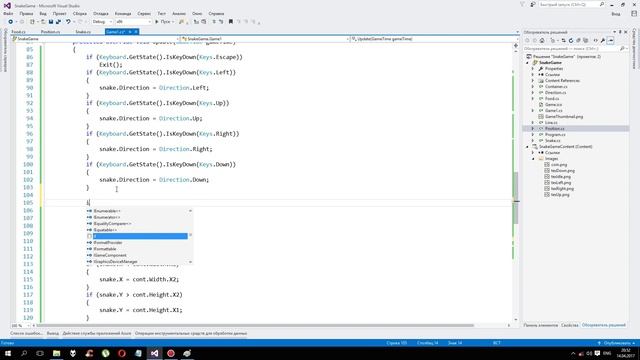Viewport: 640px width, 360px height.
Task: Expand the Container.cs node
Action: tap(533, 87)
